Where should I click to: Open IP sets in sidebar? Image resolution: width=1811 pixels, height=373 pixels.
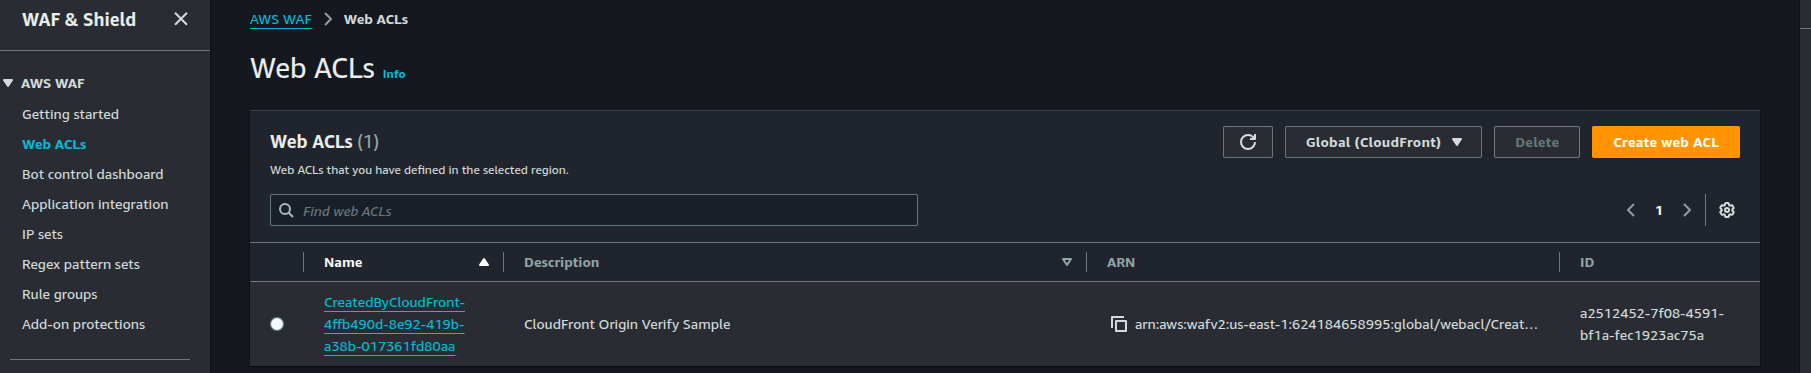point(42,234)
